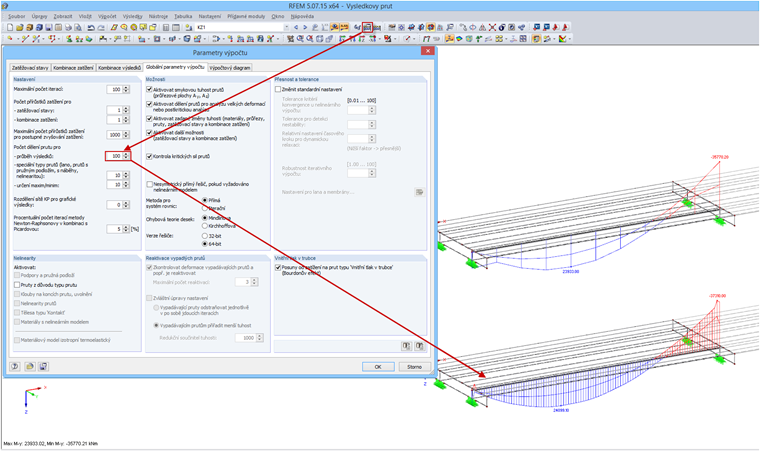Switch to 'Kombinace zatížení' tab
Screen dimensions: 760x451
pos(73,68)
